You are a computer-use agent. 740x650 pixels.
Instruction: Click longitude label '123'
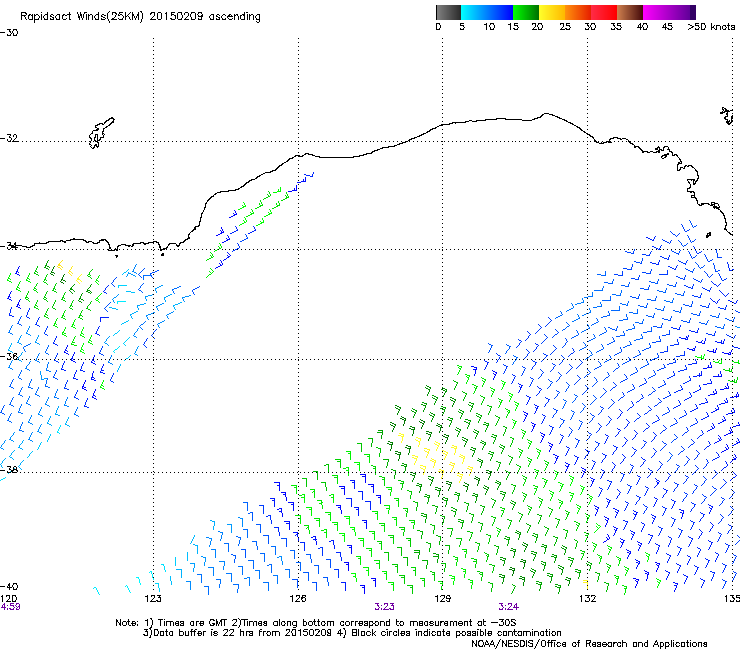153,599
